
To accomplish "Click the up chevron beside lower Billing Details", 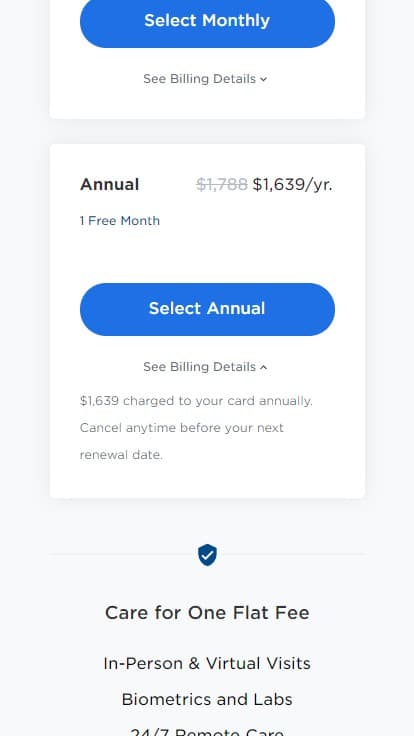I will (264, 367).
